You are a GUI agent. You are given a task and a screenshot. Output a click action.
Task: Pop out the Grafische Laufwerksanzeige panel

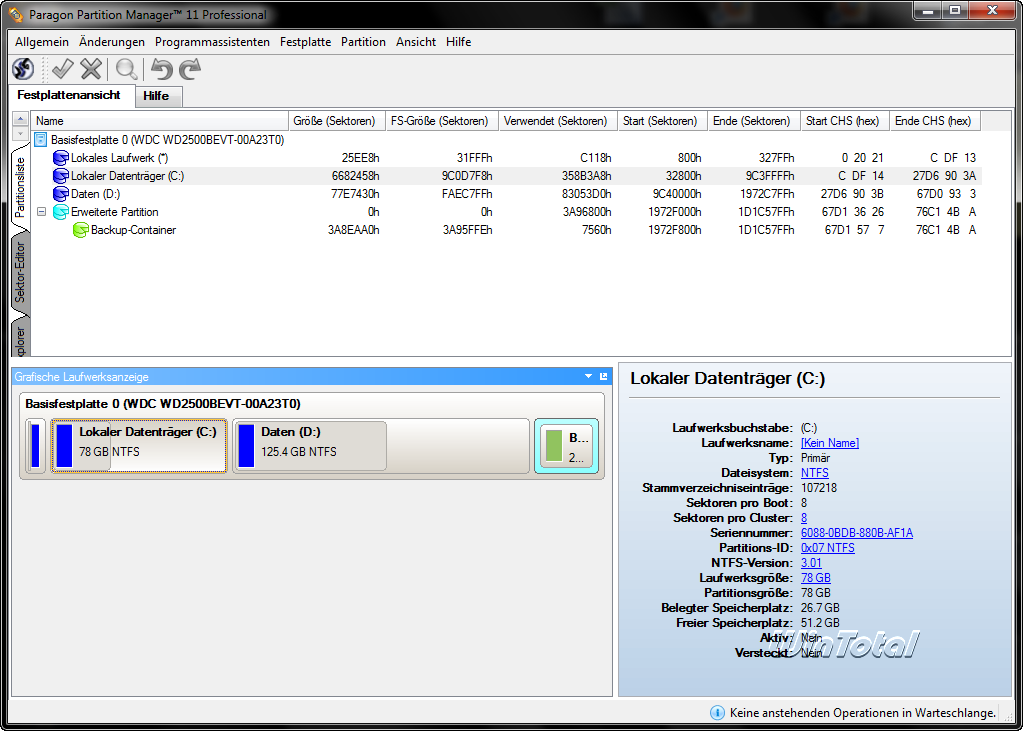coord(603,377)
